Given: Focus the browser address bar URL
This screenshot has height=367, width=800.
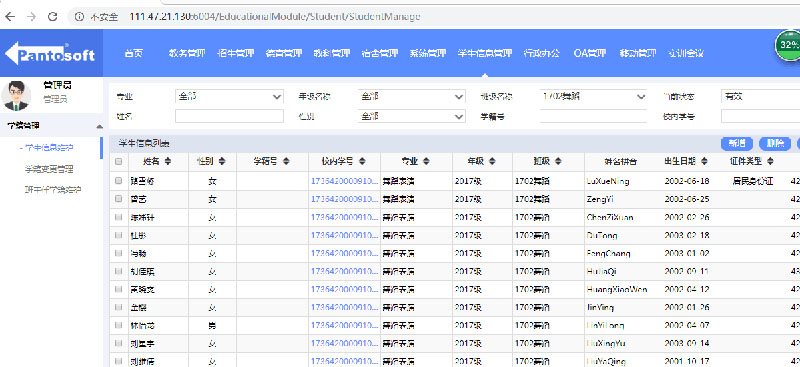Looking at the screenshot, I should pos(274,17).
